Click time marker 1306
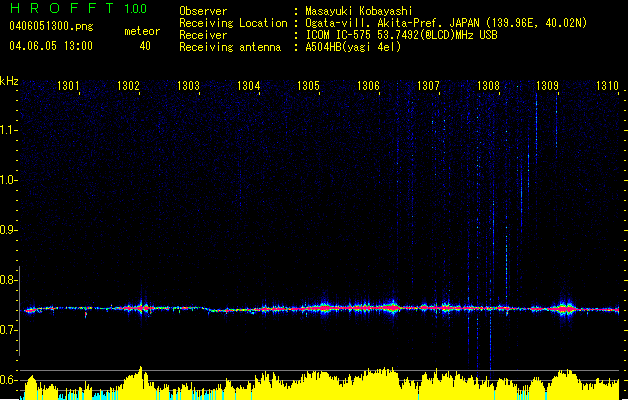Viewport: 629px width, 400px height. (368, 86)
